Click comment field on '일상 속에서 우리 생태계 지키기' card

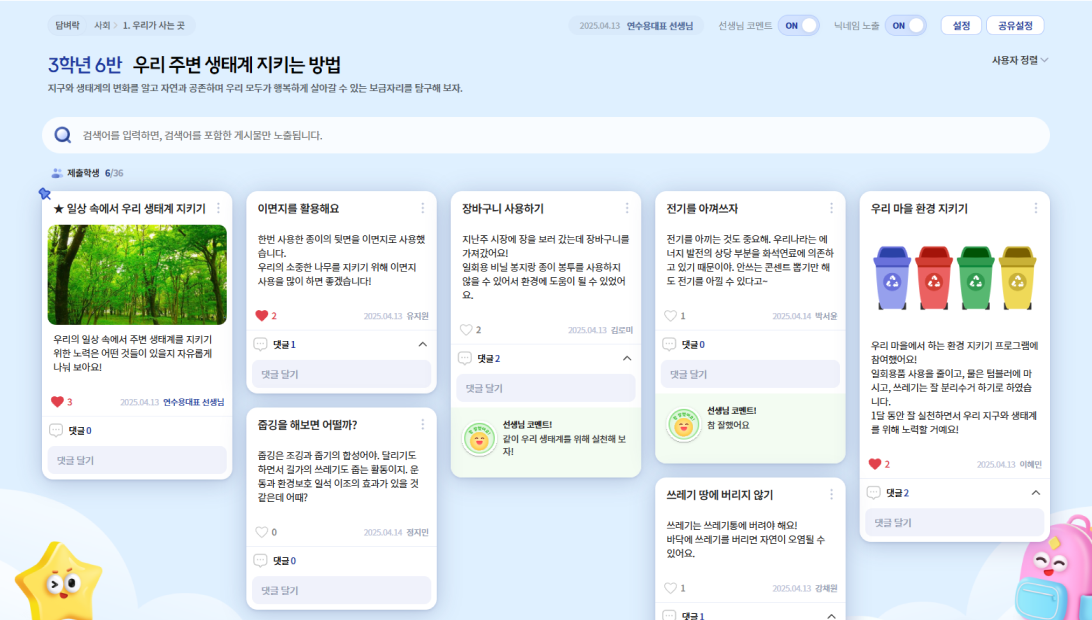[x=137, y=460]
